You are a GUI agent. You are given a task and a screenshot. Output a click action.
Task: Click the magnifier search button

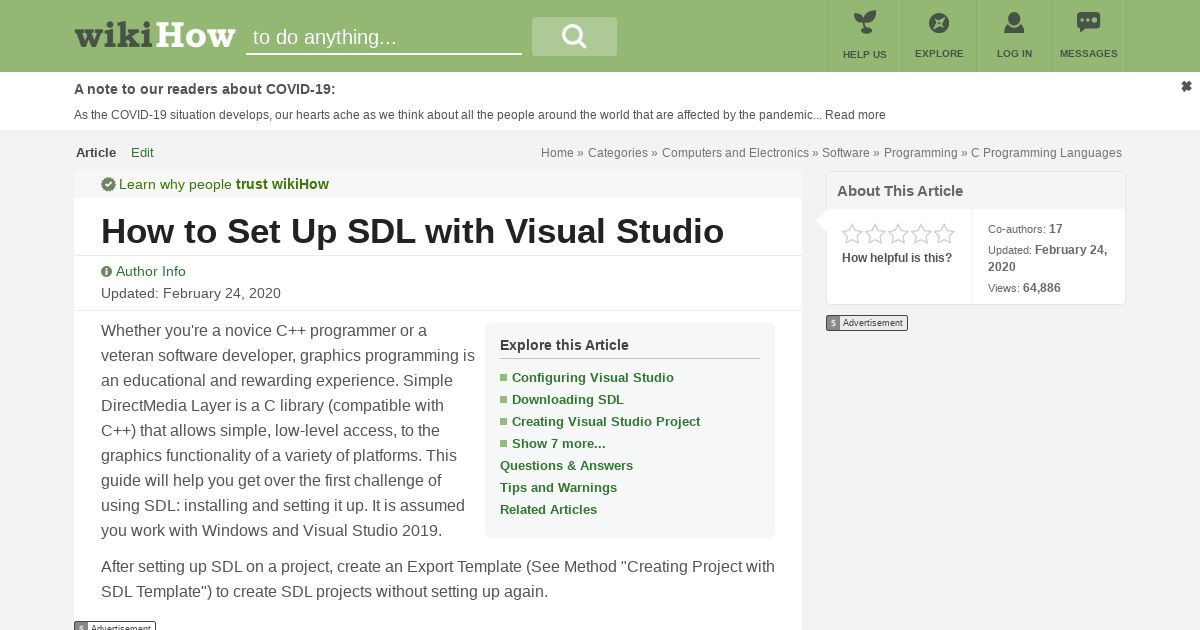coord(574,36)
